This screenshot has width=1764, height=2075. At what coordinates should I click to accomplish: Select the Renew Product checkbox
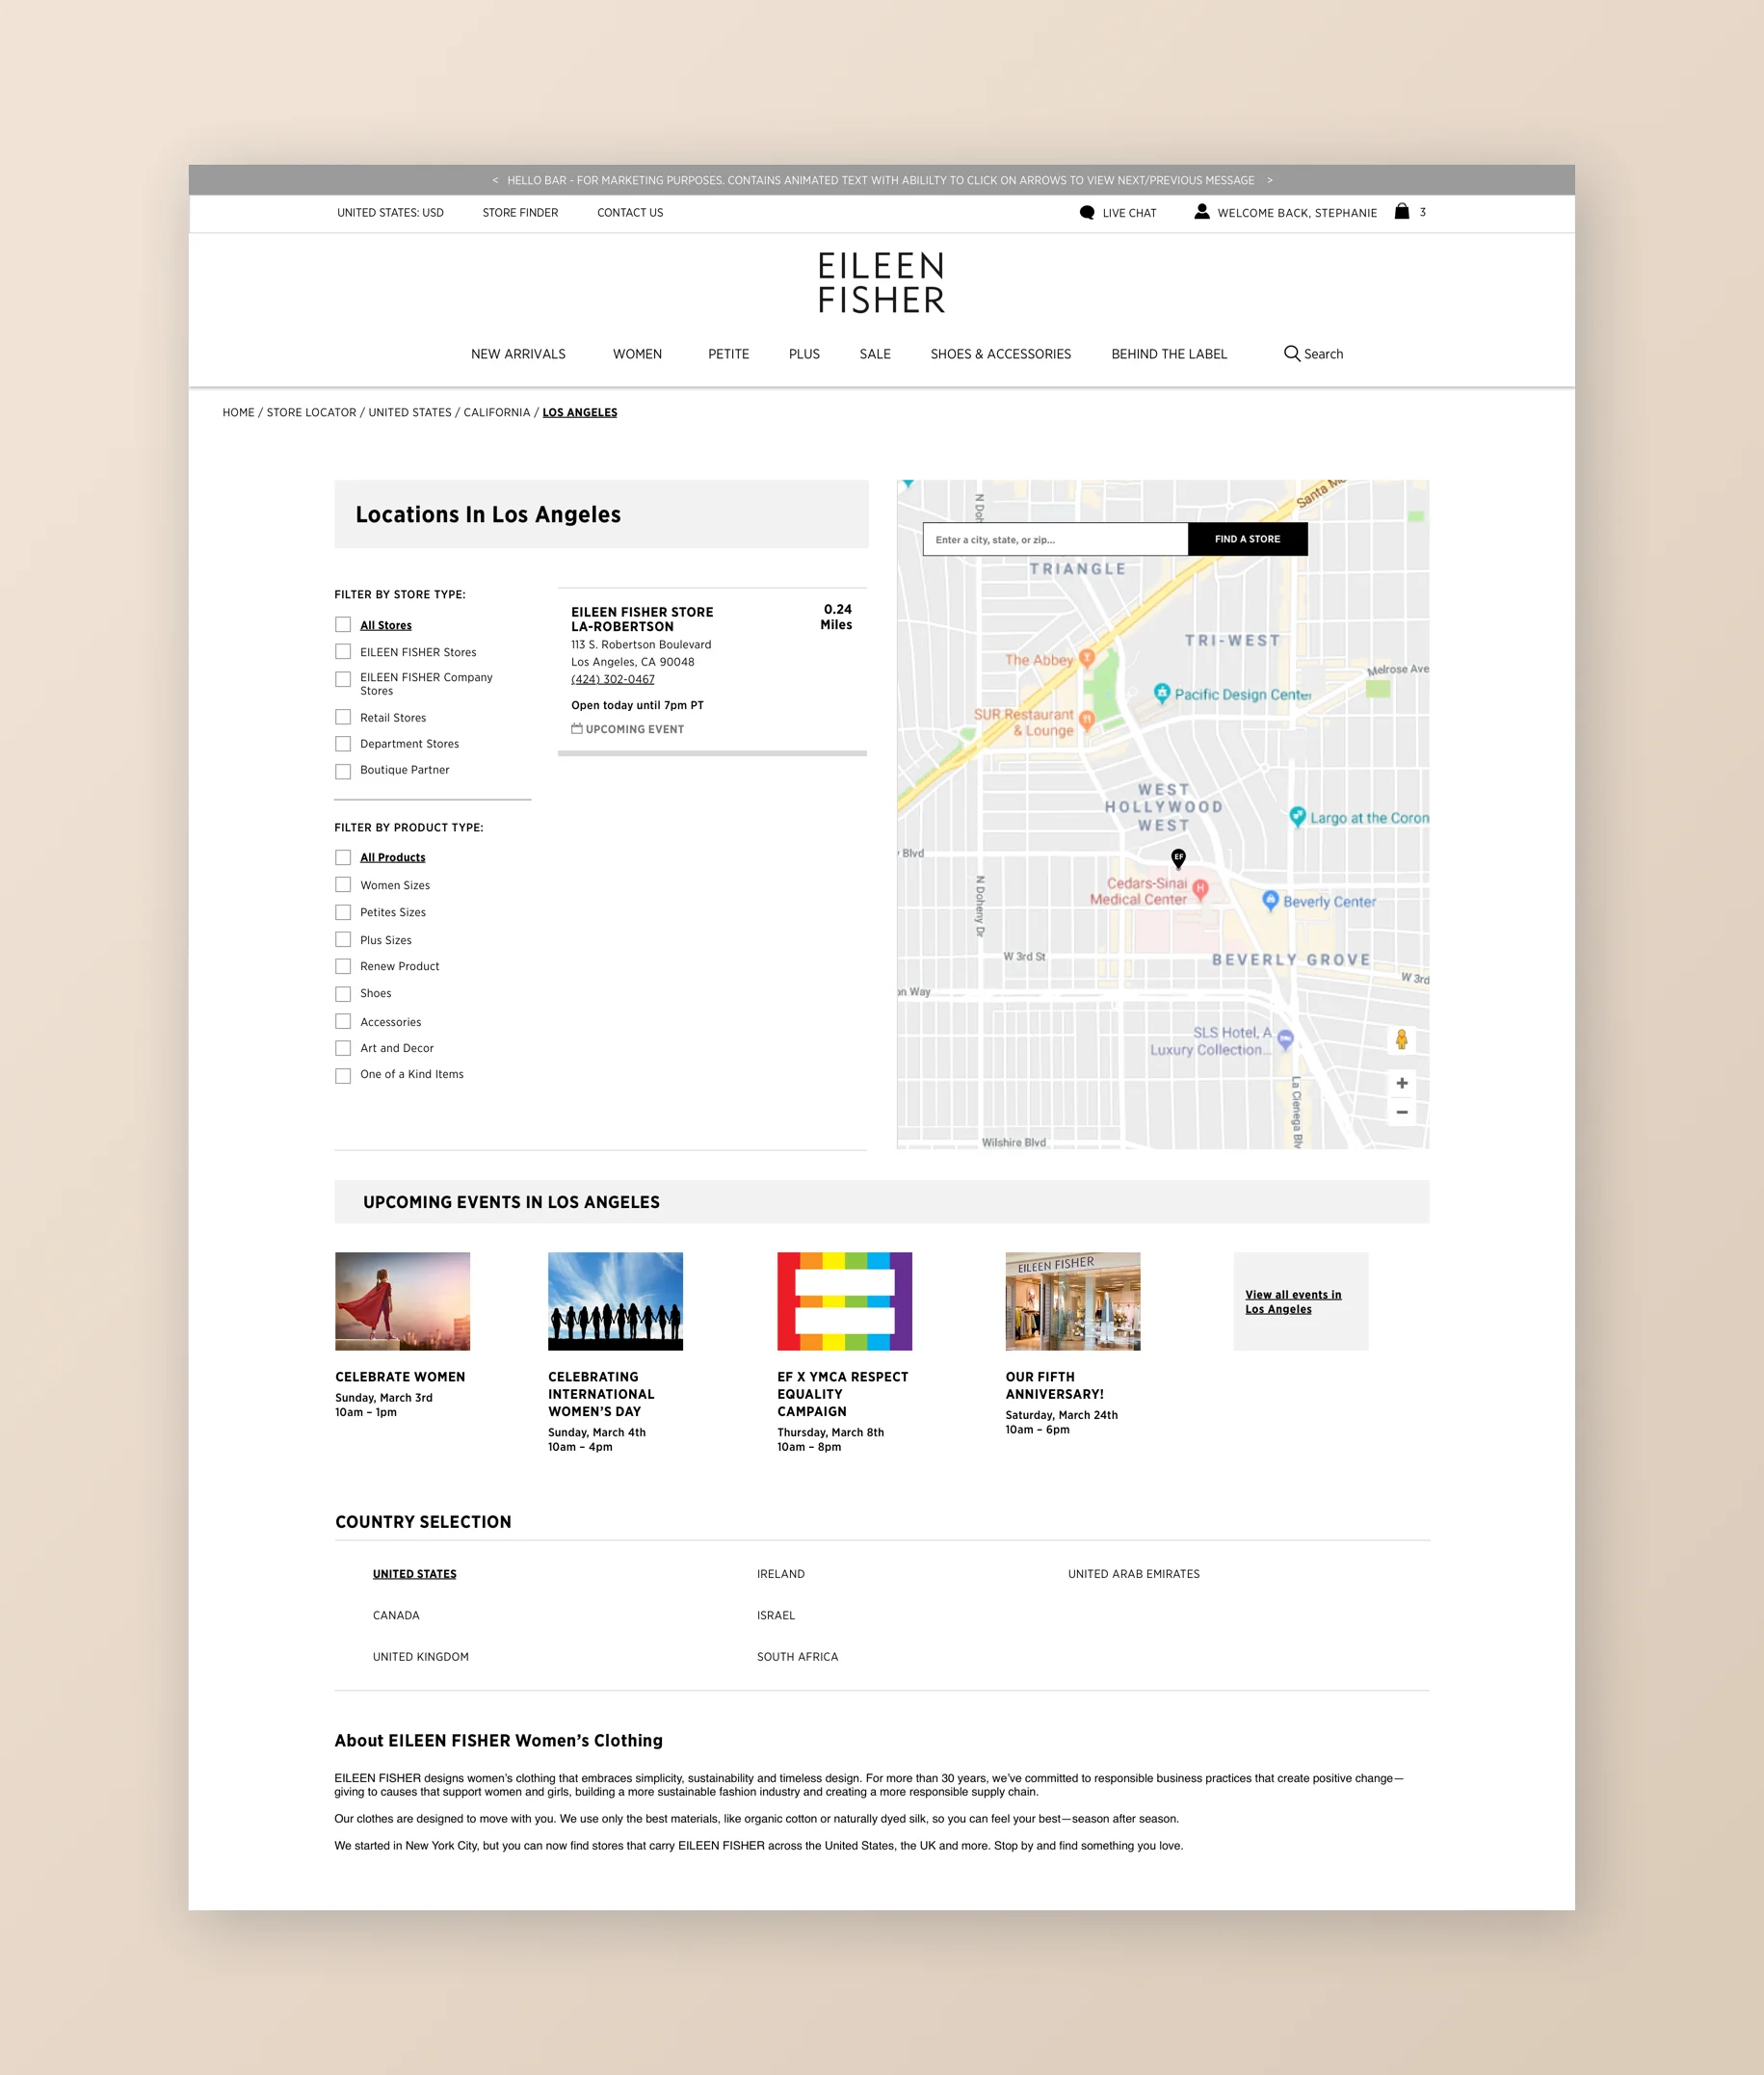click(x=343, y=967)
